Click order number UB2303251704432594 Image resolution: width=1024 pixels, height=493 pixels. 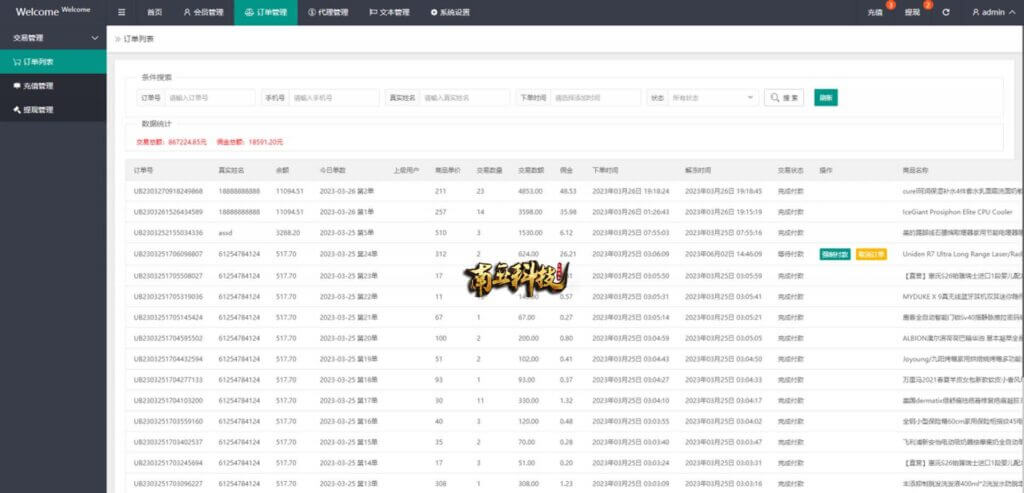click(x=168, y=359)
